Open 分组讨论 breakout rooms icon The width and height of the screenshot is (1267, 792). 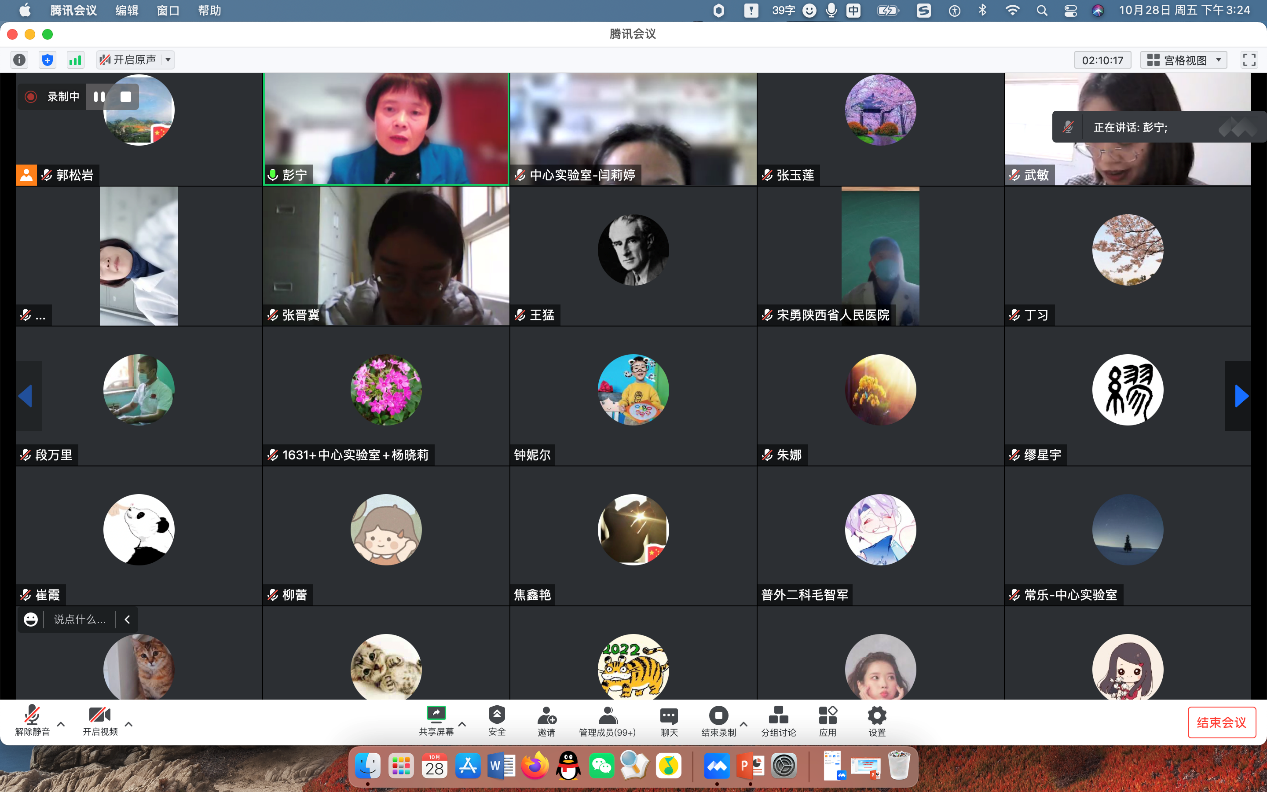pyautogui.click(x=778, y=715)
